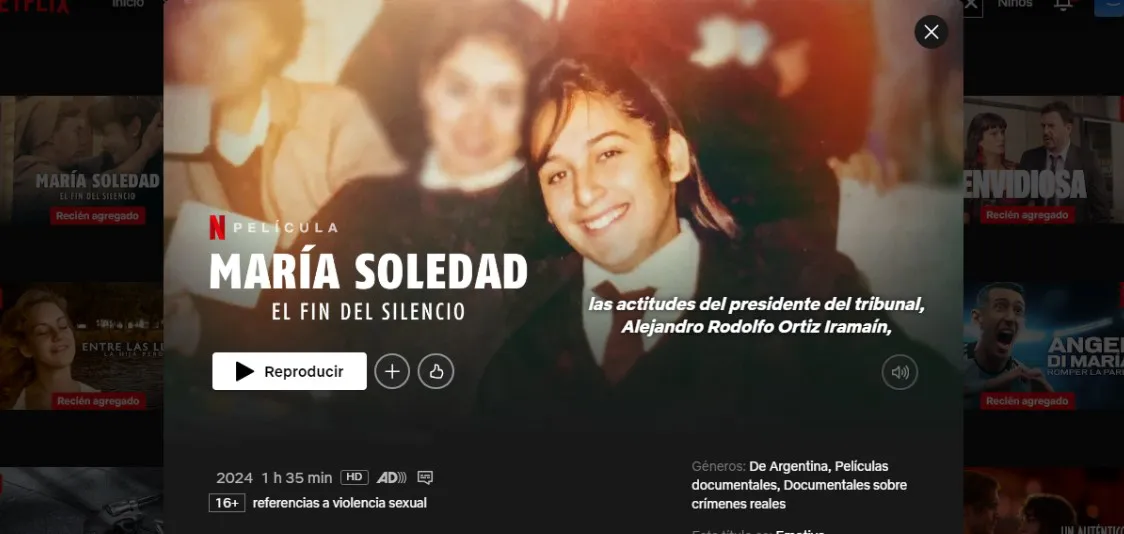Click the subtitles available icon

[x=425, y=477]
